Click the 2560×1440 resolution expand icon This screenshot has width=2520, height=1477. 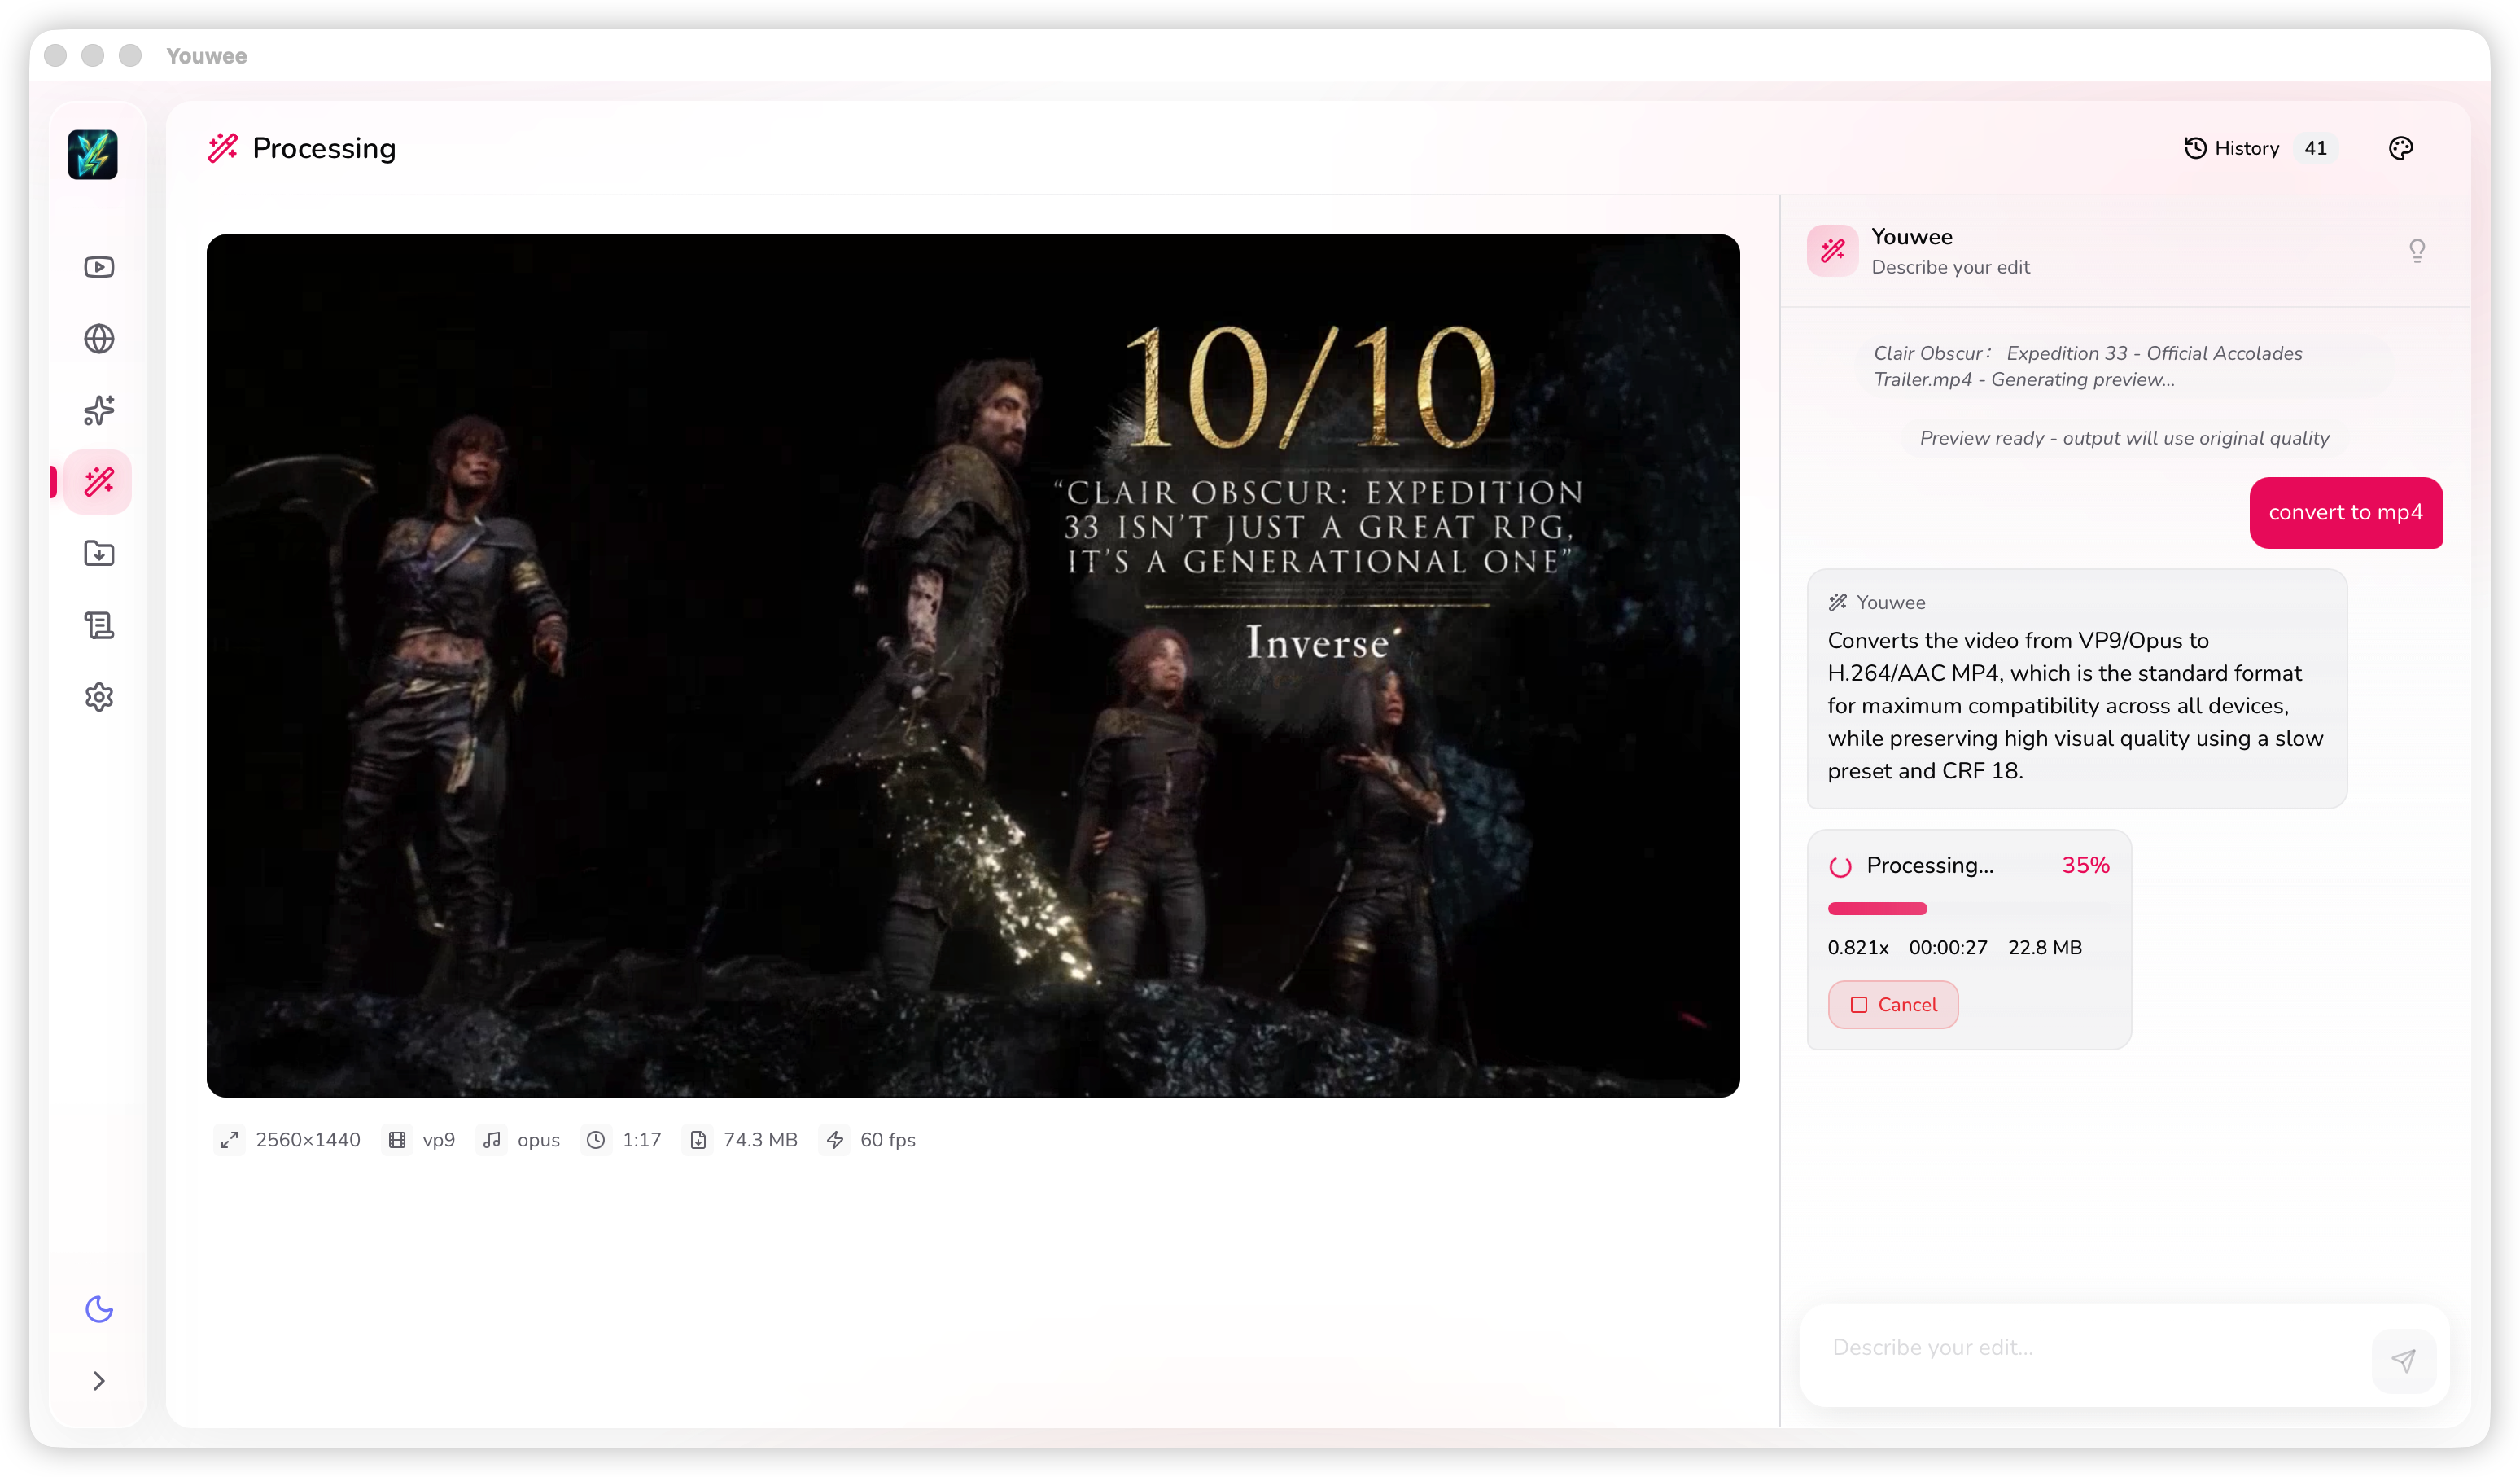[229, 1139]
